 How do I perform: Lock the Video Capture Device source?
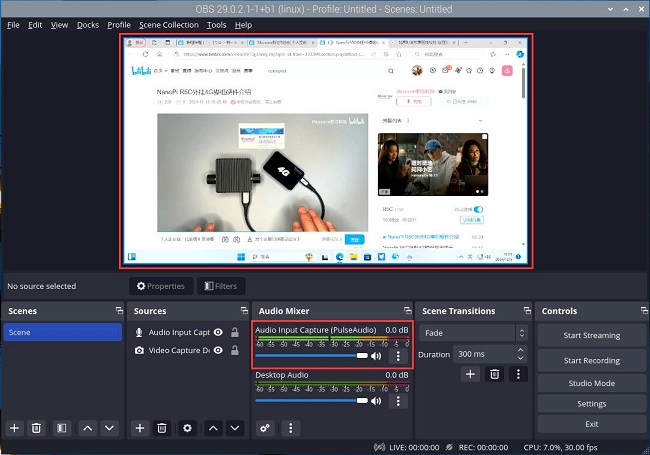point(235,351)
